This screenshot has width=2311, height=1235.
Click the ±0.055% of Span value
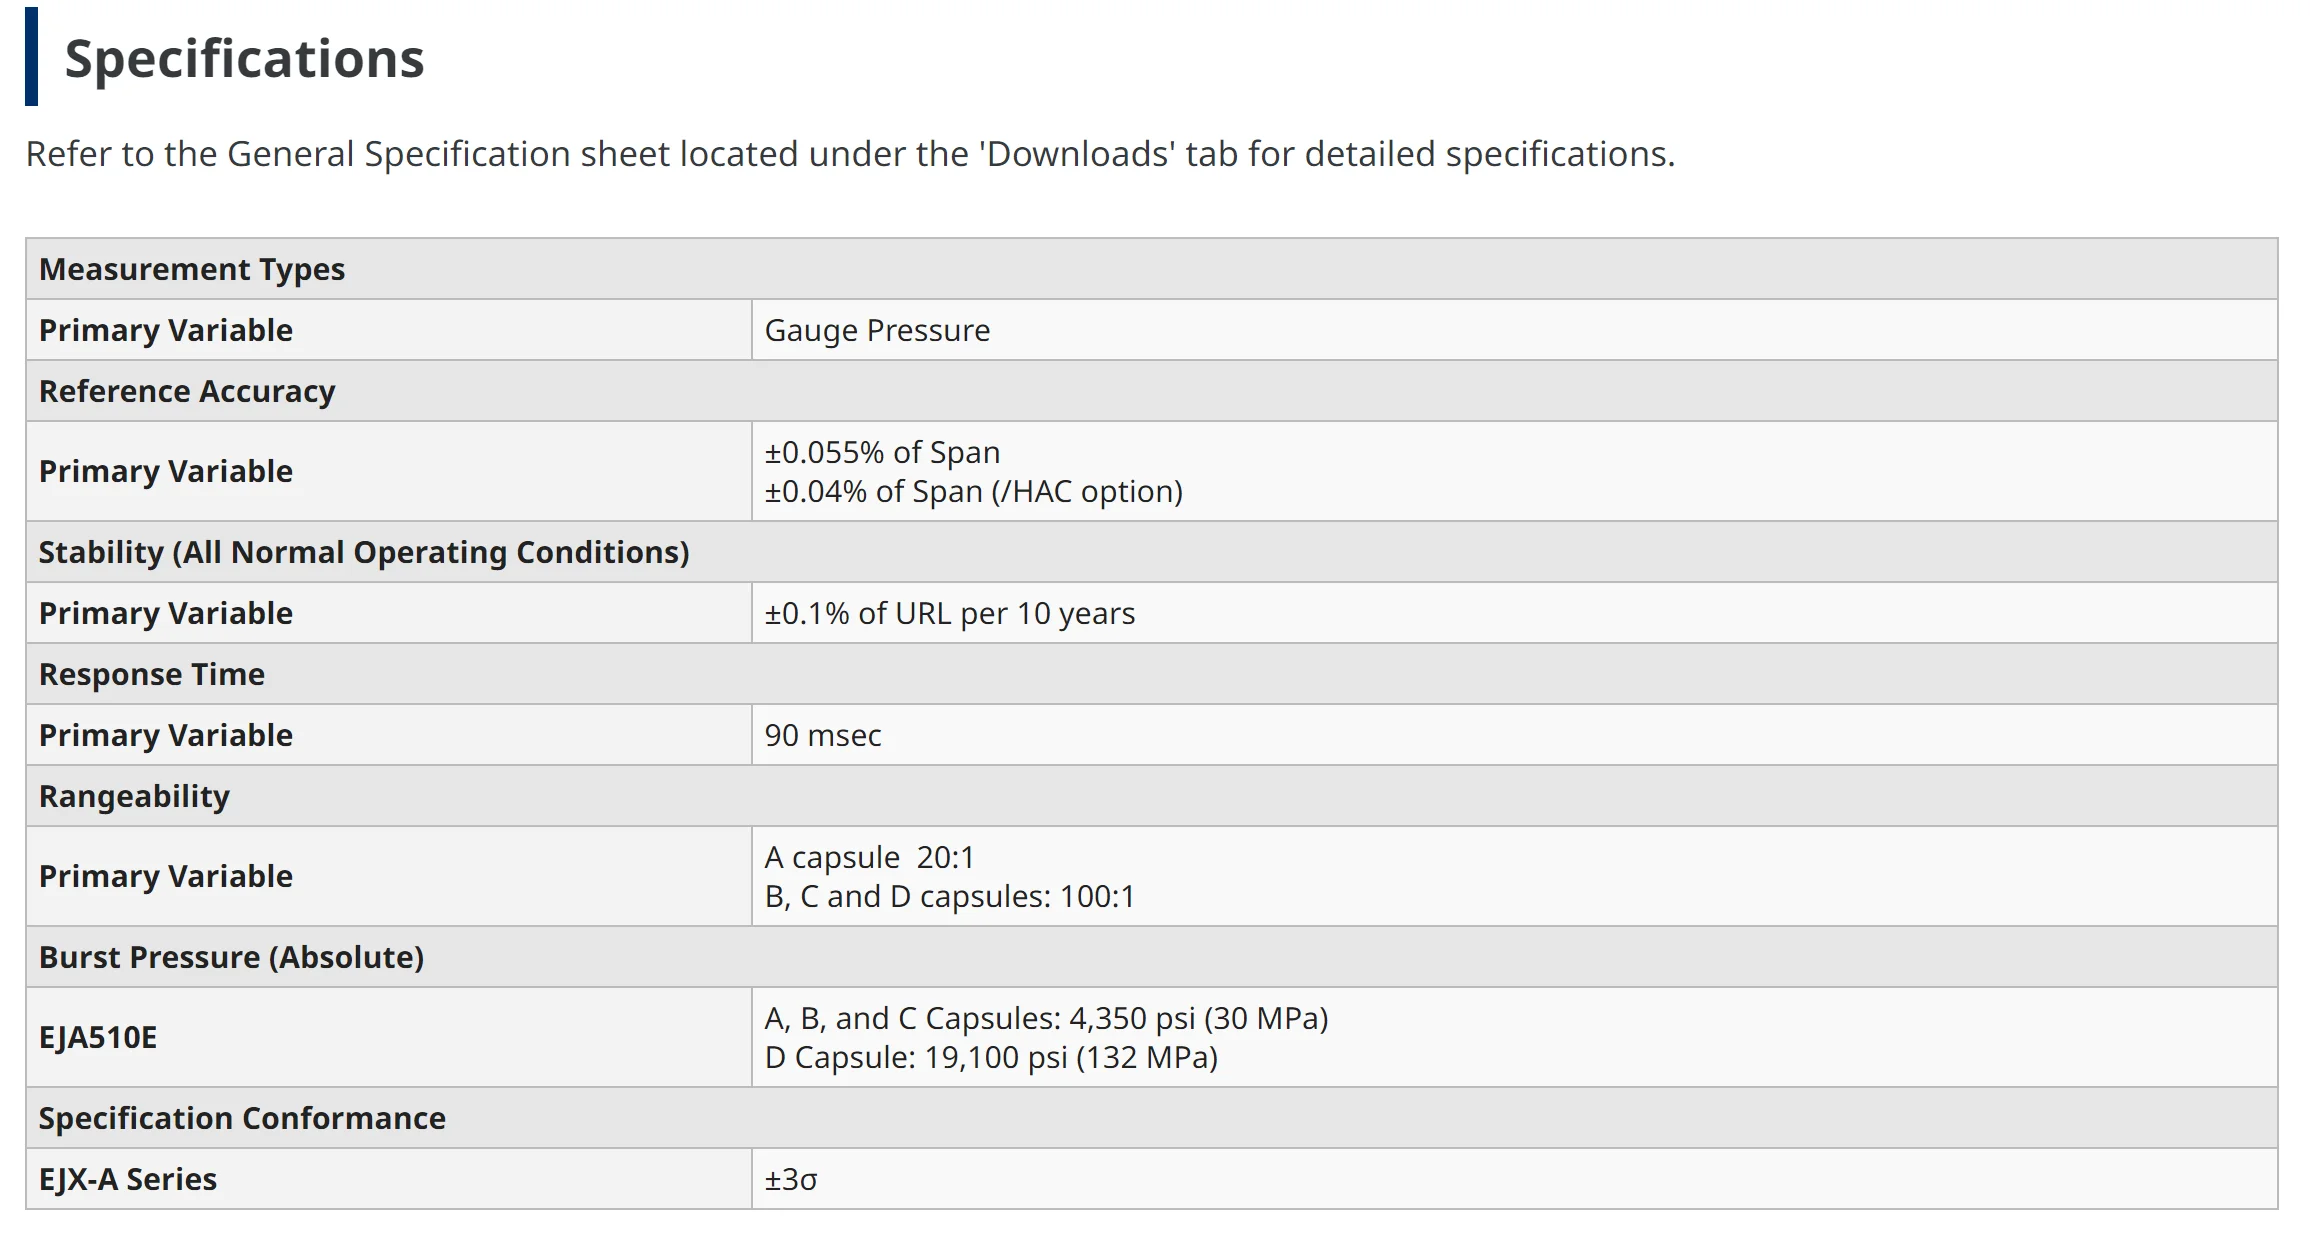pos(882,452)
